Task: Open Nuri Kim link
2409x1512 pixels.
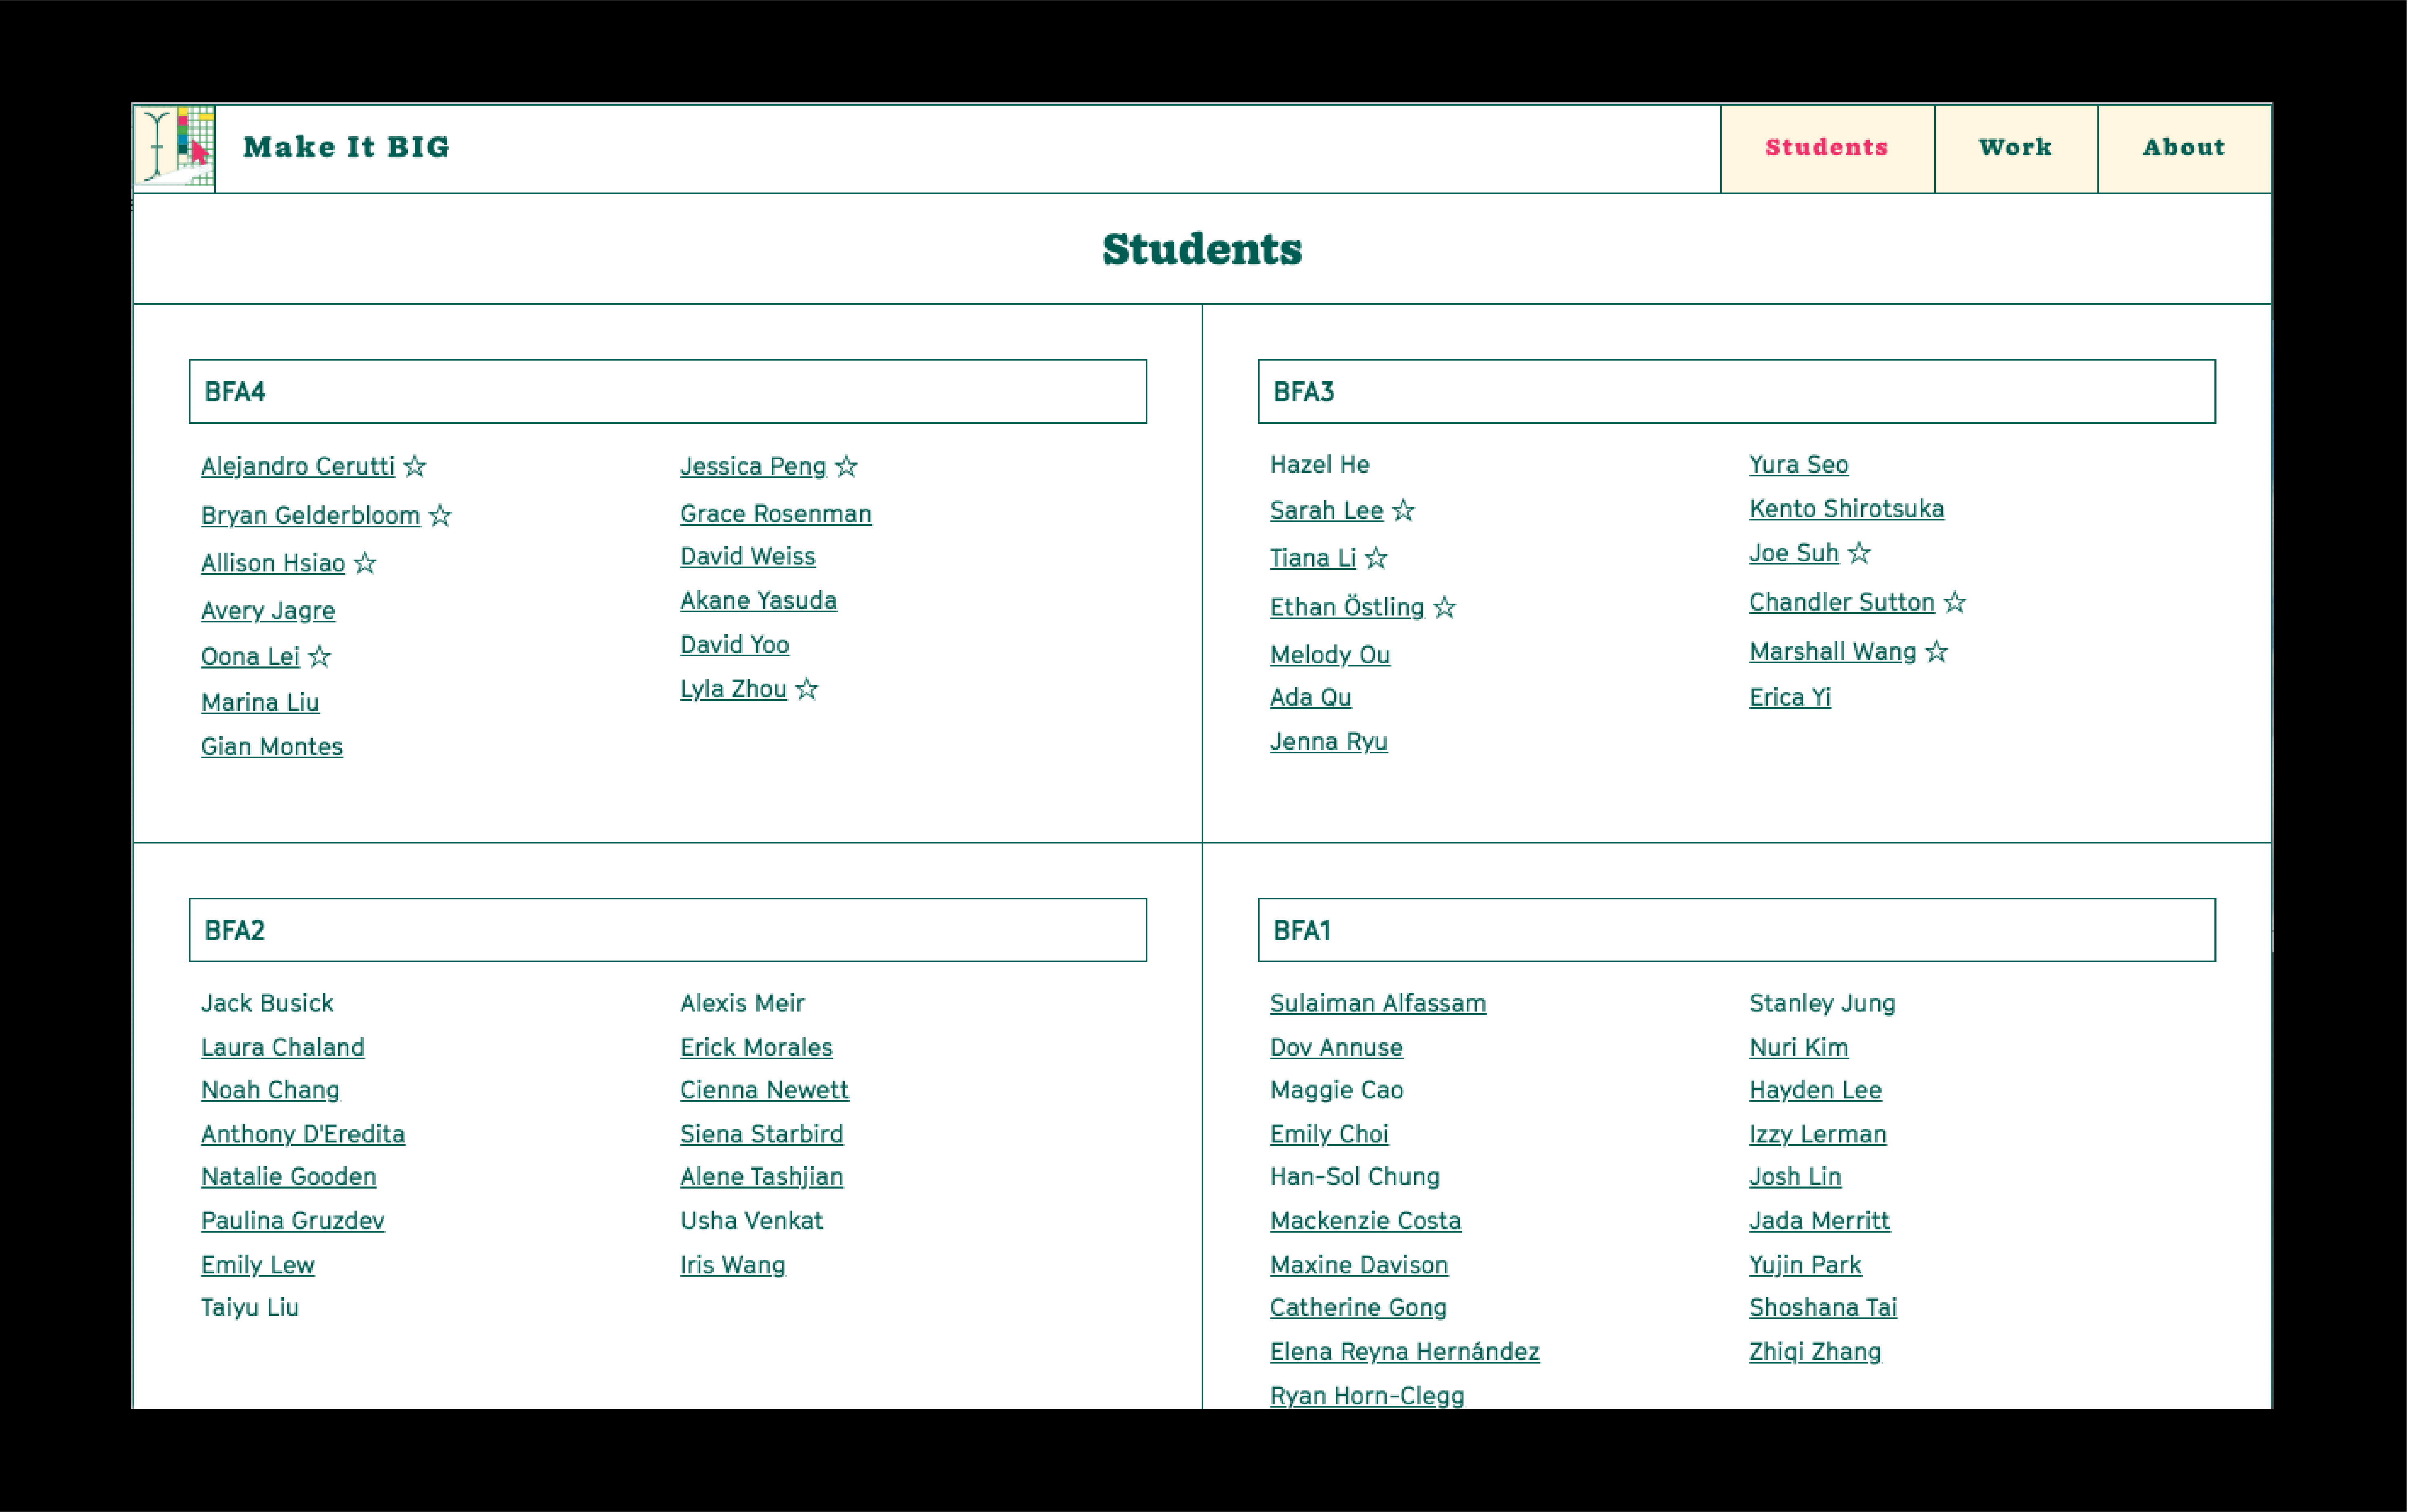Action: point(1799,1047)
